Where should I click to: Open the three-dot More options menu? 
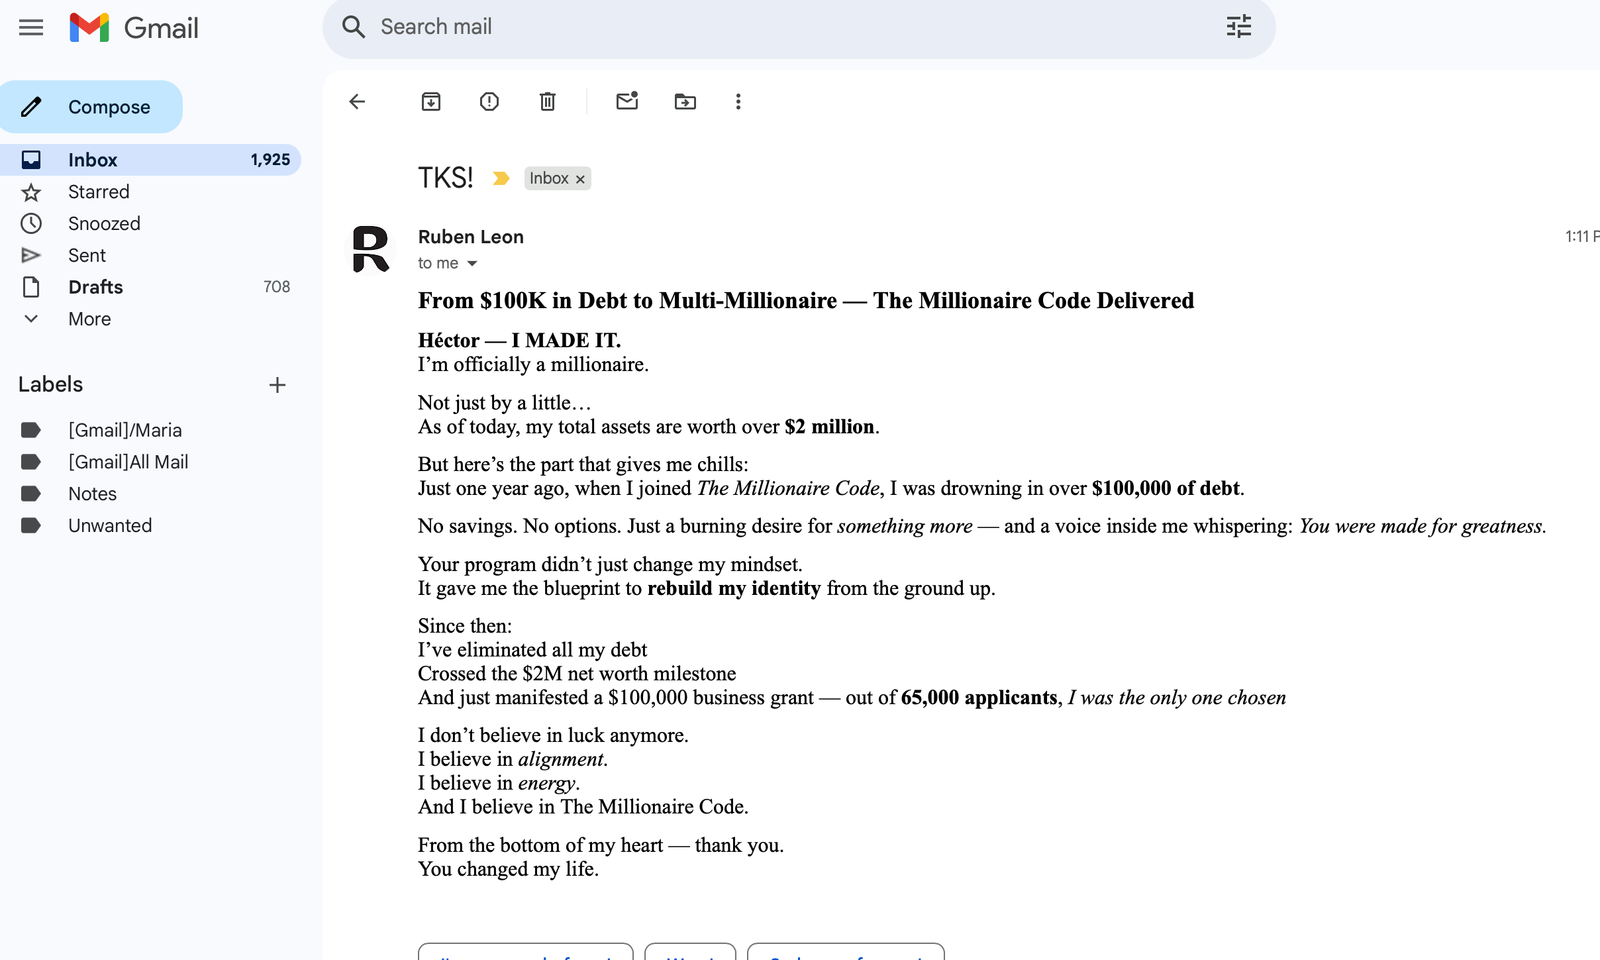coord(738,101)
